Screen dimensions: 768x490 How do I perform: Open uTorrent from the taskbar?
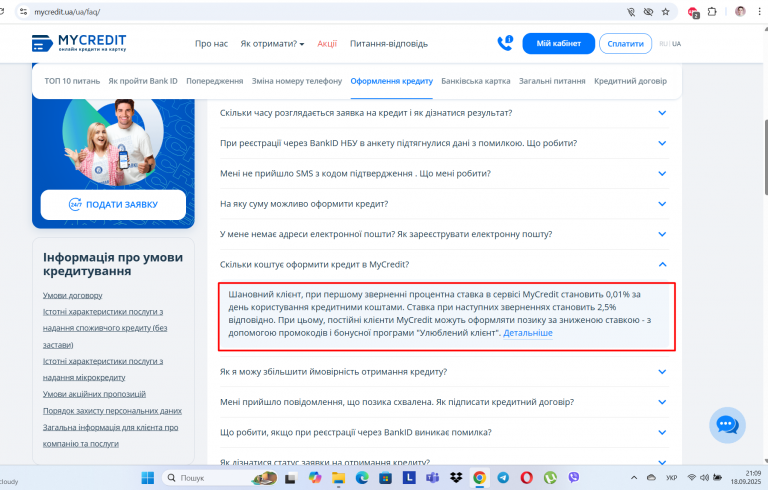[550, 477]
